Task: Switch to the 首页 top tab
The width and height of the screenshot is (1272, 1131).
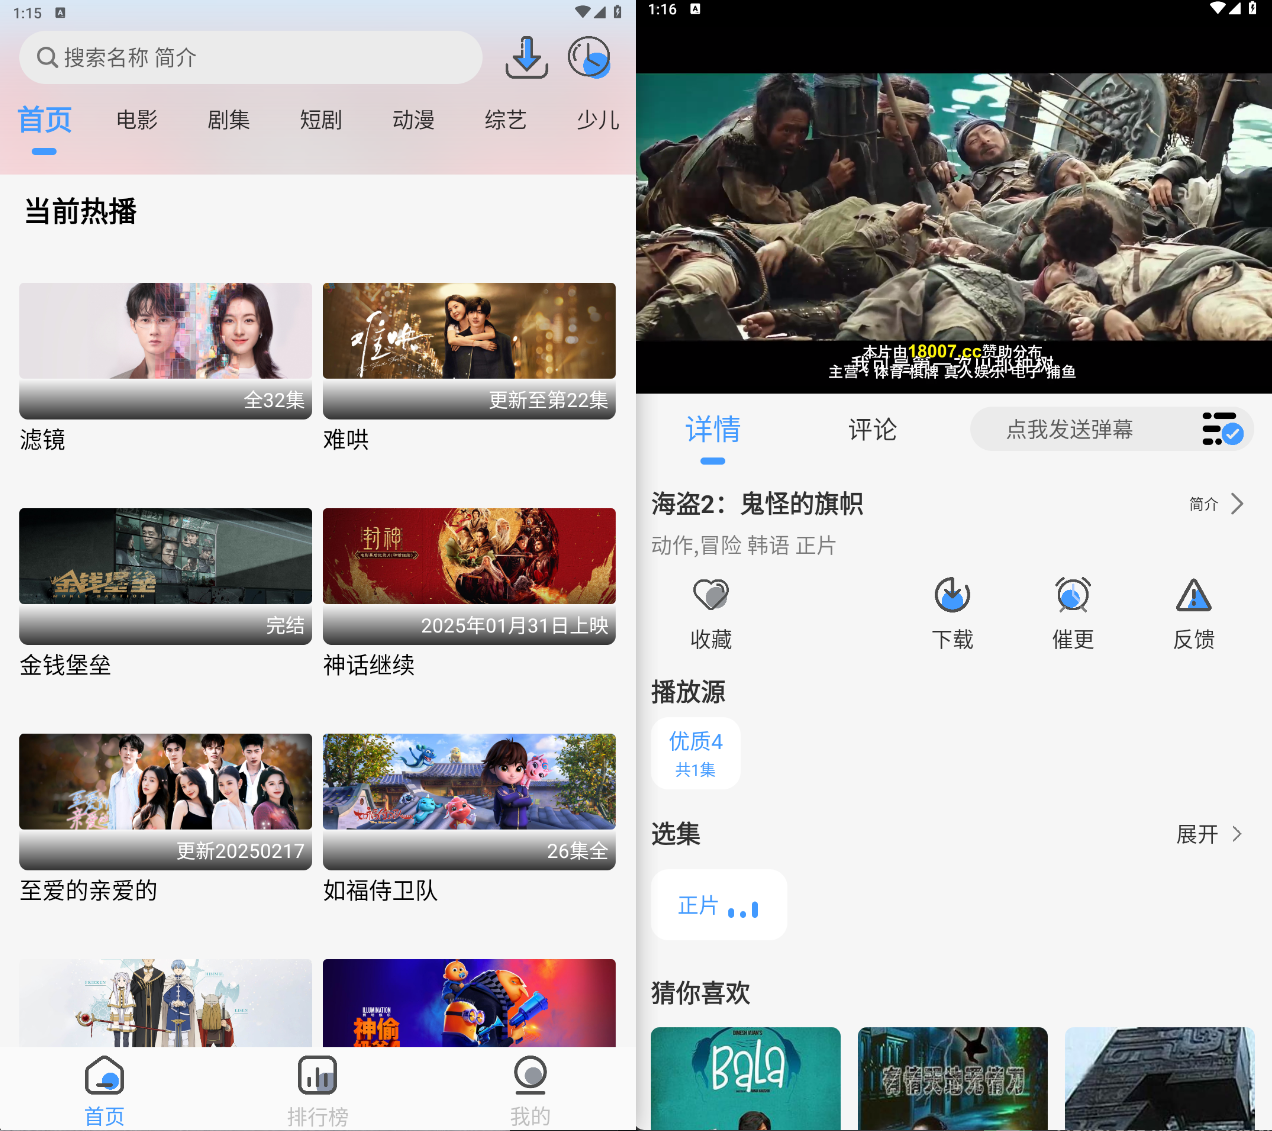Action: point(45,120)
